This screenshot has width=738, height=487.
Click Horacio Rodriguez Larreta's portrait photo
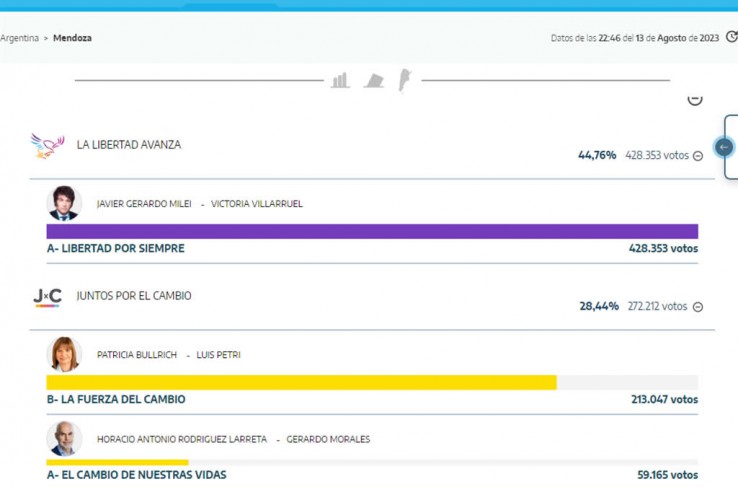[64, 439]
